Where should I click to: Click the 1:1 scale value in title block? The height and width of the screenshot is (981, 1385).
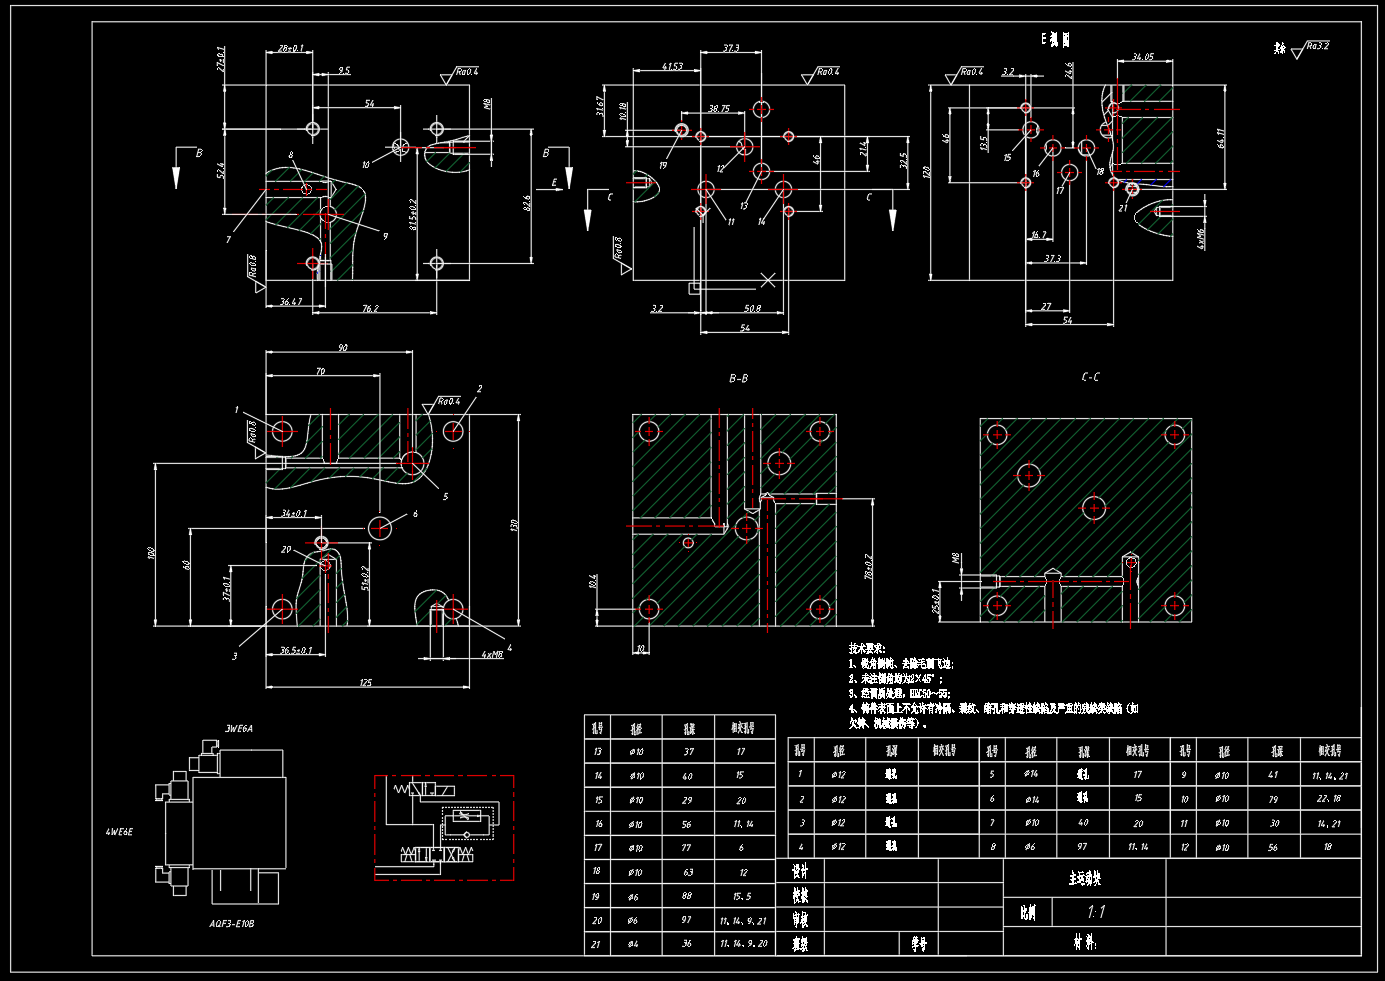[1096, 912]
